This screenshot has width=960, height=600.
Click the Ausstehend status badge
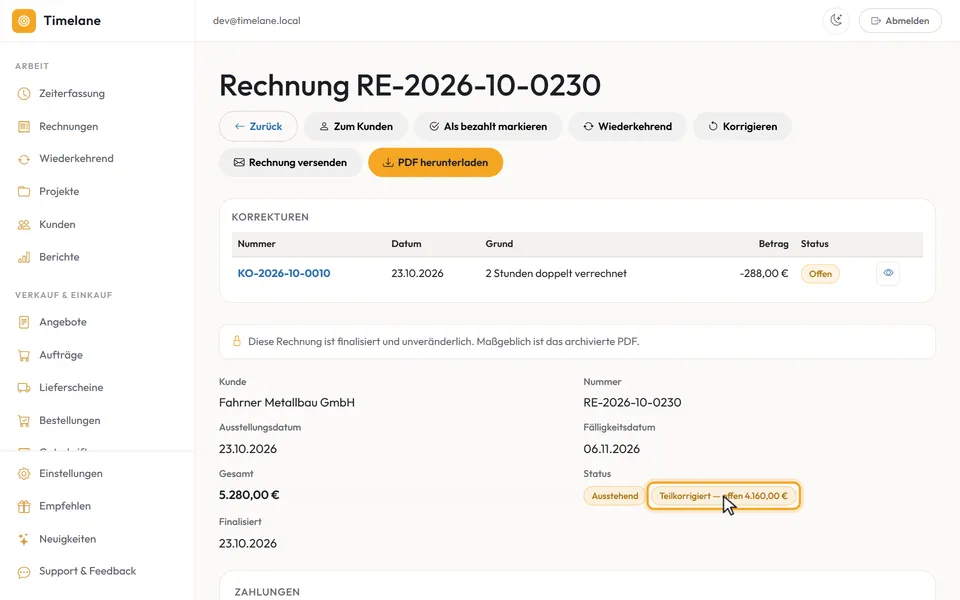(x=615, y=496)
